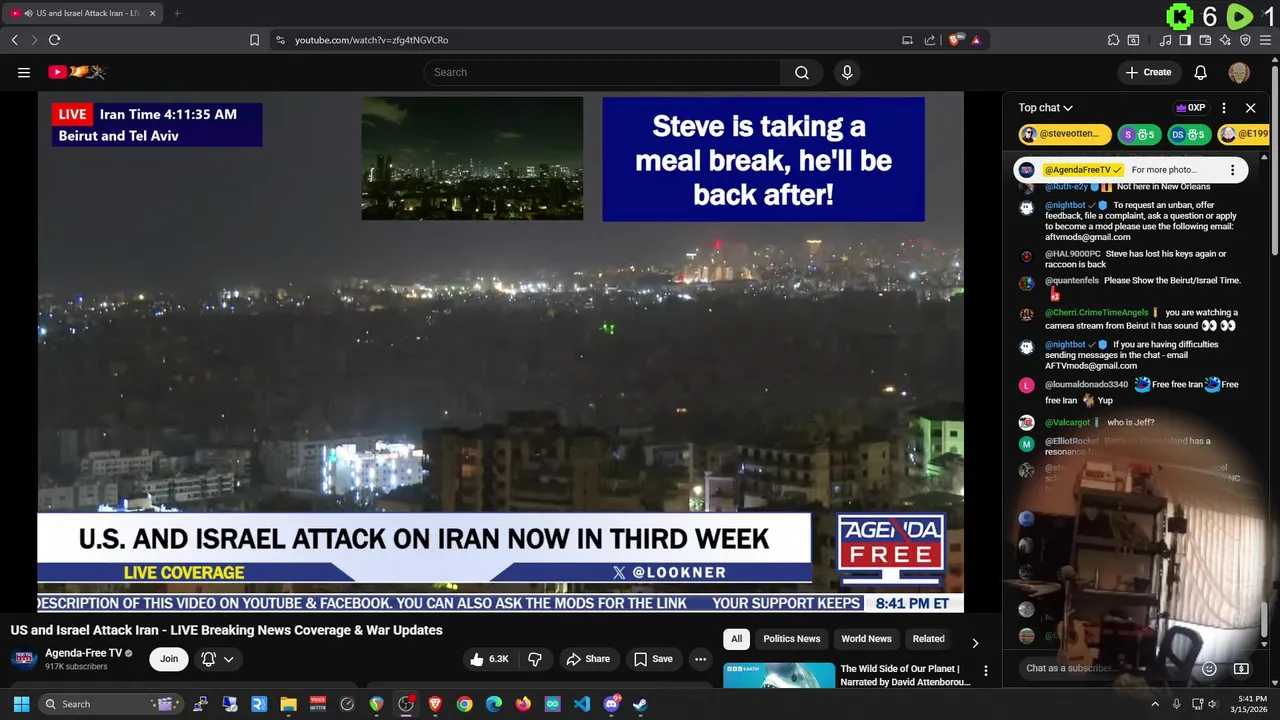This screenshot has height=720, width=1280.
Task: Open the 0XP crown points badge
Action: [x=1191, y=108]
